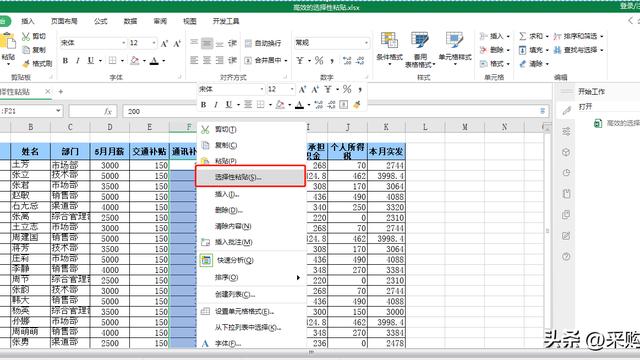The width and height of the screenshot is (640, 360).
Task: Click the cell containing 石无忌
Action: (x=30, y=206)
